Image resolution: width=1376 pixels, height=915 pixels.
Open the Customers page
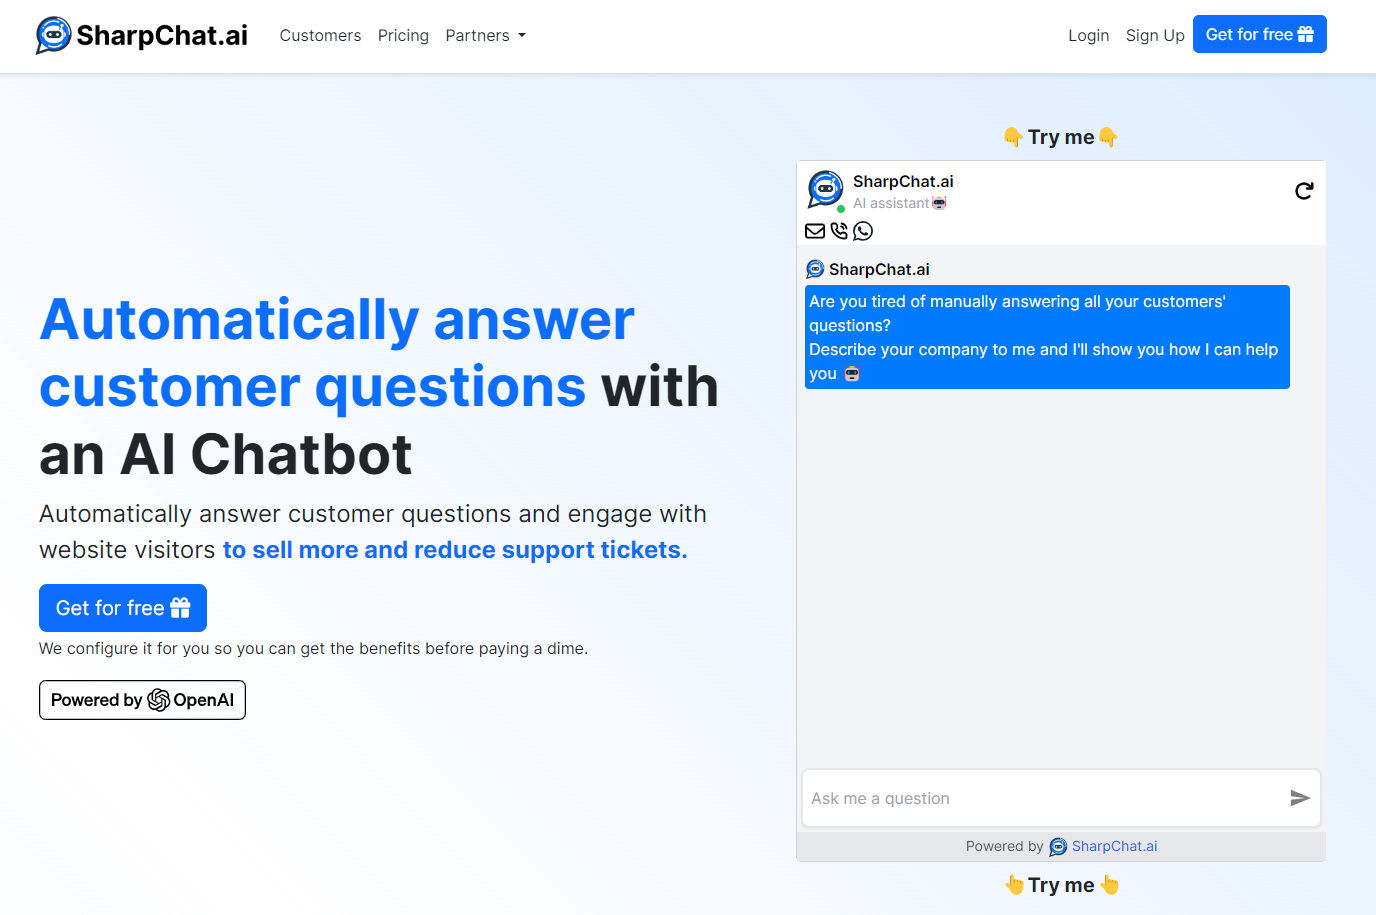coord(320,36)
